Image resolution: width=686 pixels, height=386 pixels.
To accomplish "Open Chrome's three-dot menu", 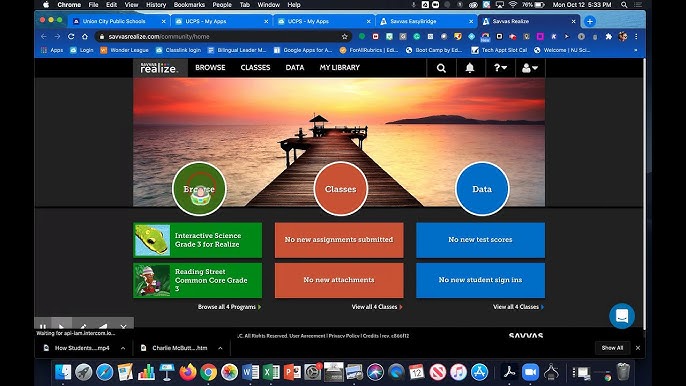I will [x=636, y=37].
